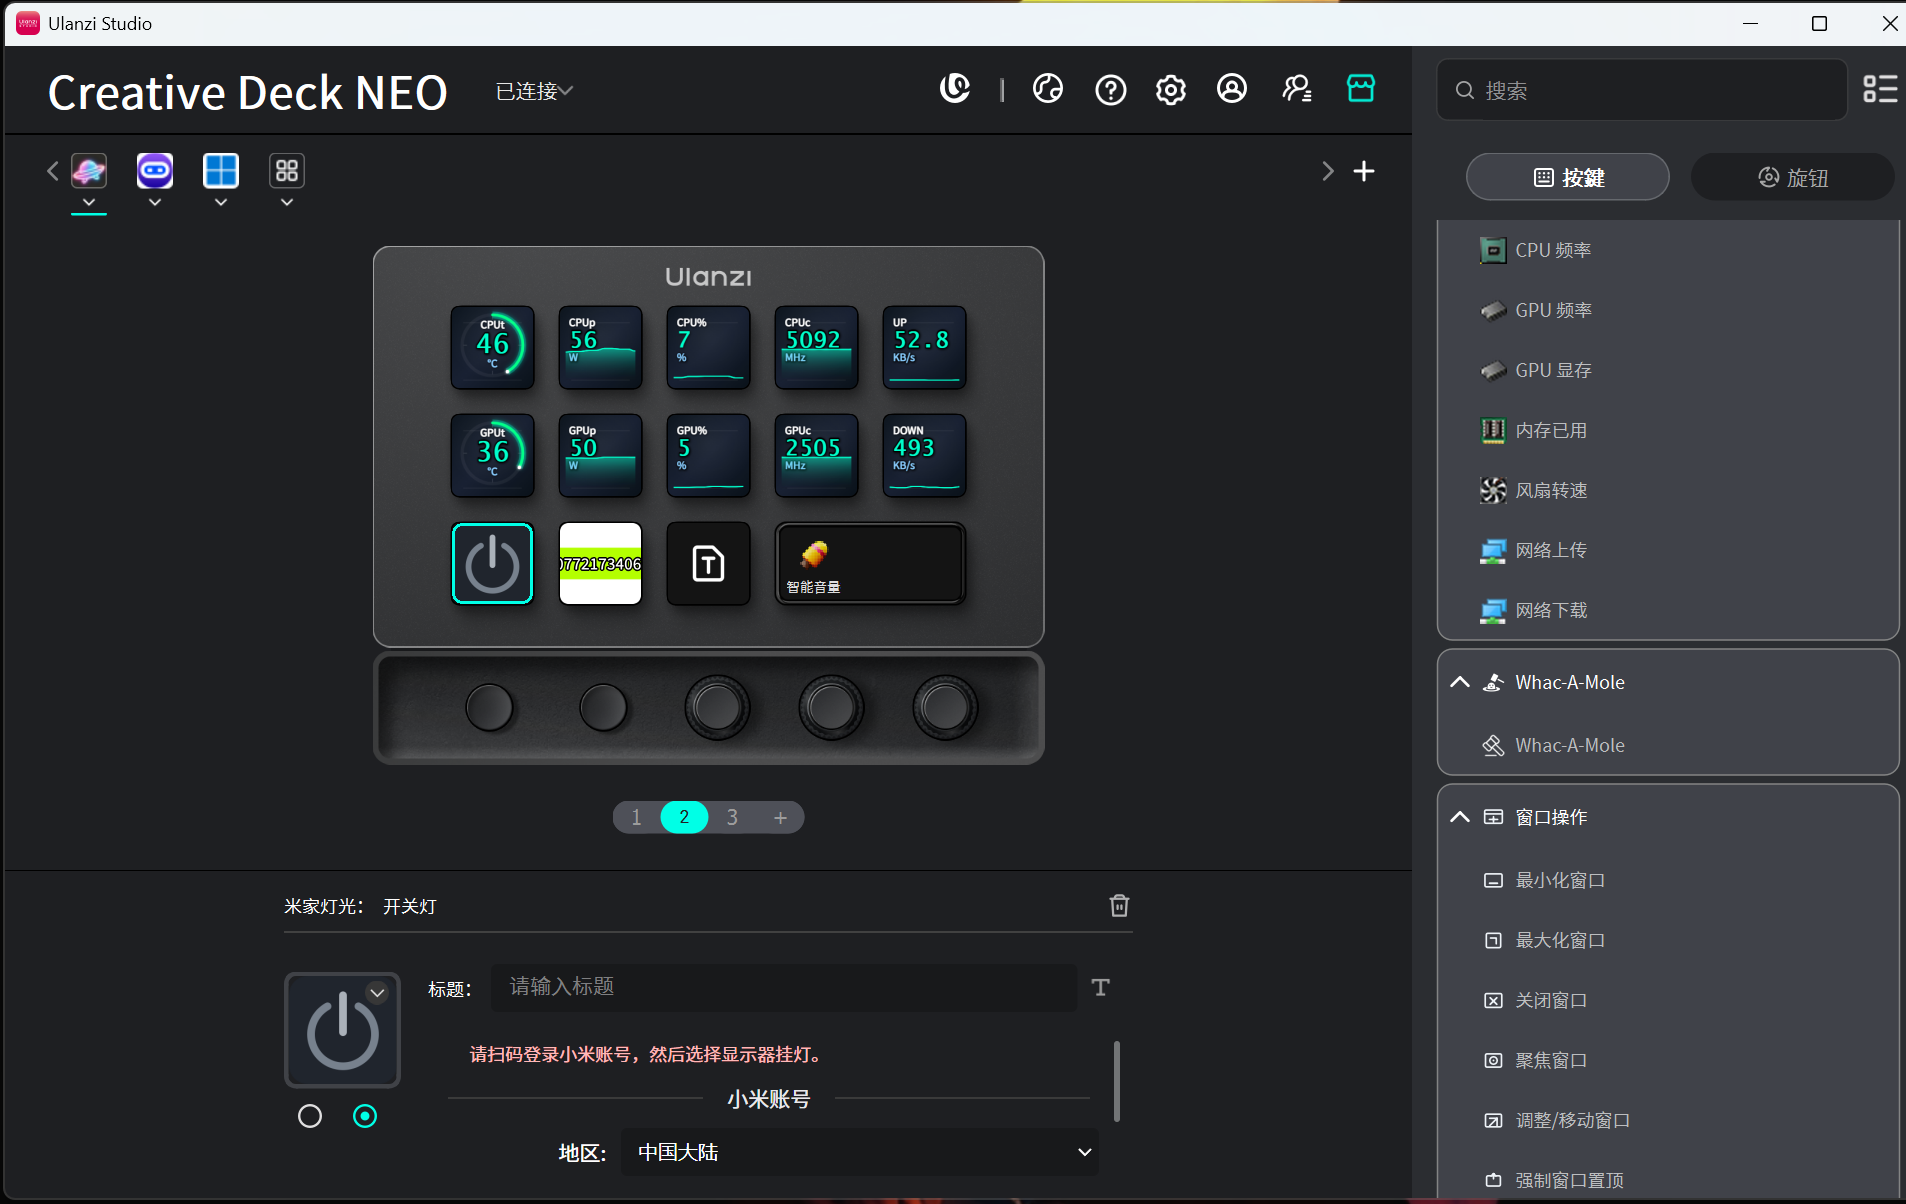This screenshot has height=1204, width=1906.
Task: Open the user account profile icon
Action: (x=1232, y=89)
